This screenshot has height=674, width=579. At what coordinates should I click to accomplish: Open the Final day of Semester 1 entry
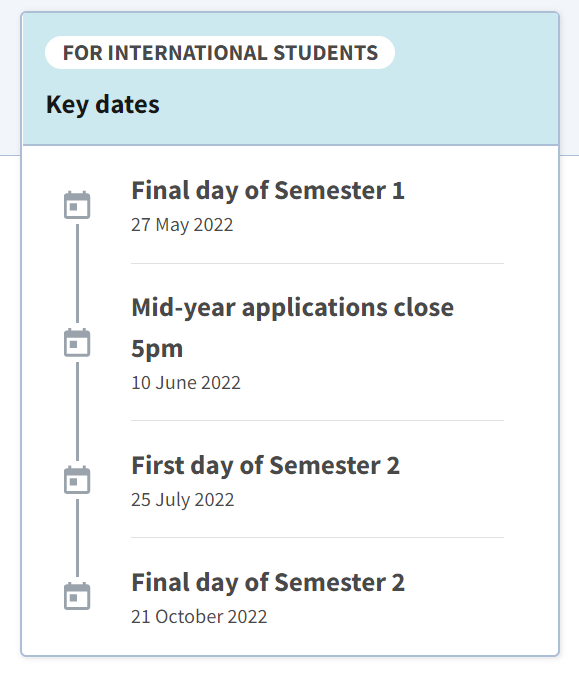(x=268, y=190)
